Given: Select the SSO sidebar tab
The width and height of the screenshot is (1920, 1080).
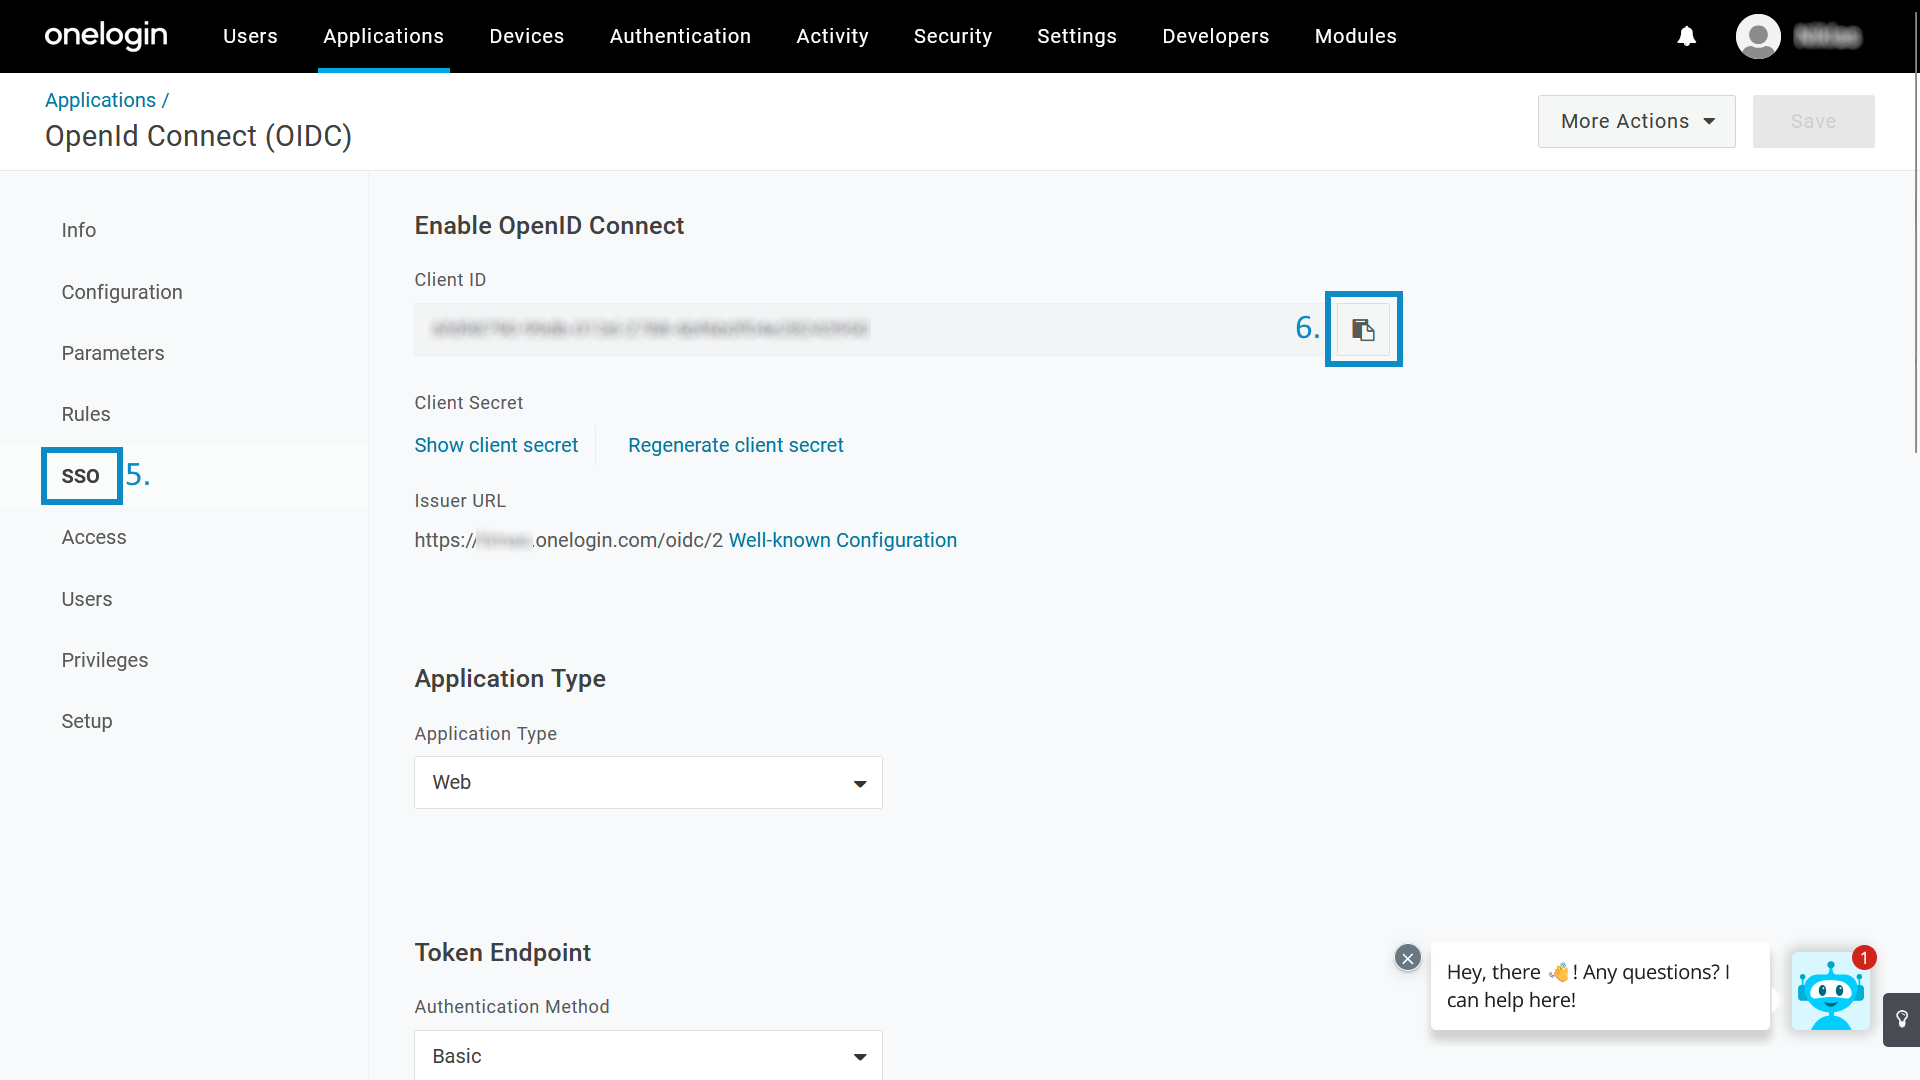Looking at the screenshot, I should tap(81, 476).
